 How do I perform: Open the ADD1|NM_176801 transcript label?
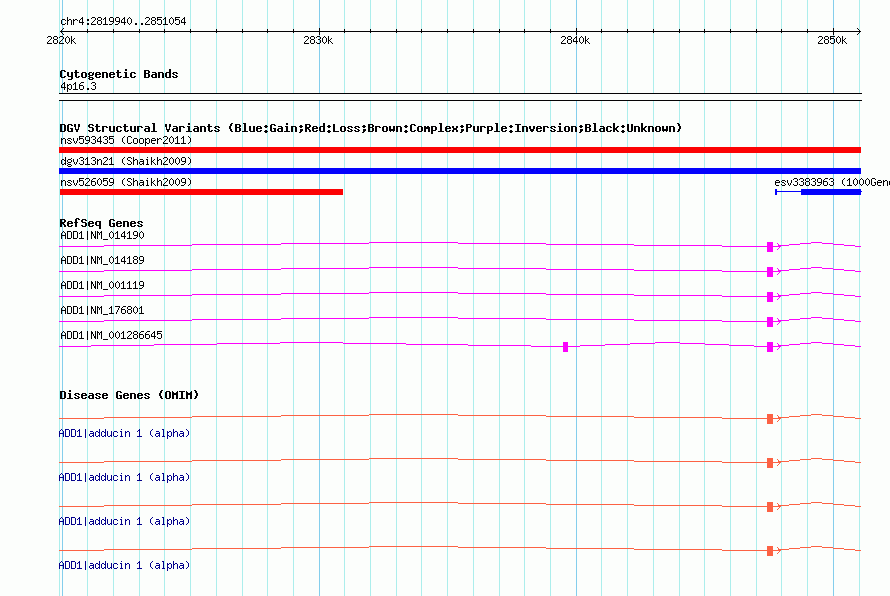(102, 310)
